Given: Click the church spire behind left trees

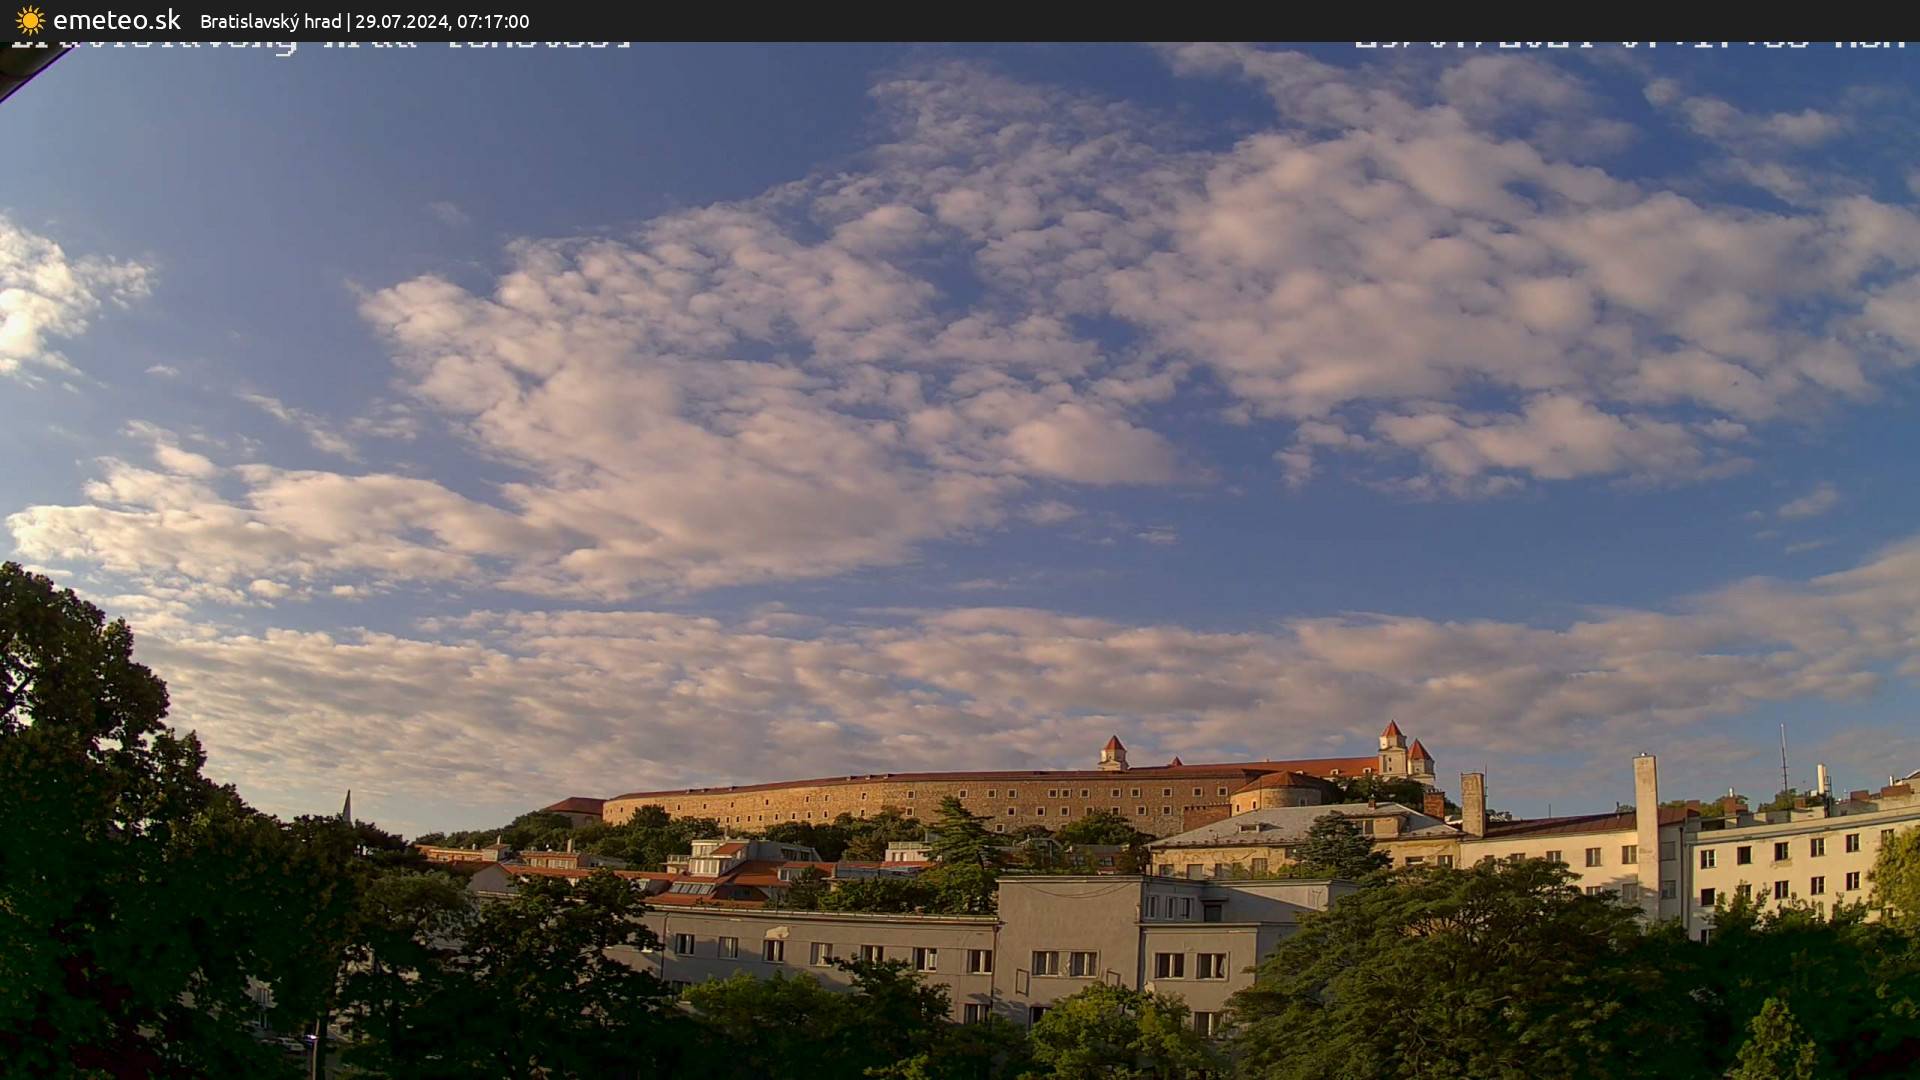Looking at the screenshot, I should click(x=347, y=806).
